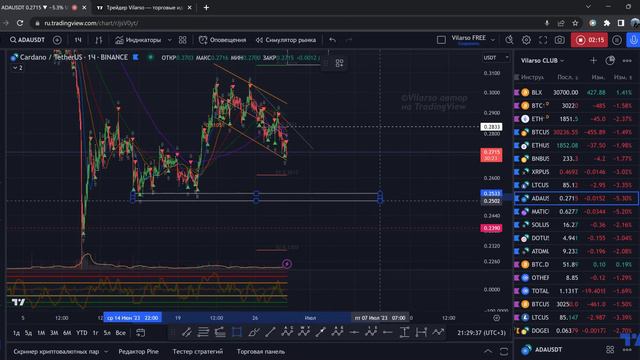Expand the Vilarso FREE layout dropdown arrow
Screen dimensions: 640x360
(x=493, y=40)
